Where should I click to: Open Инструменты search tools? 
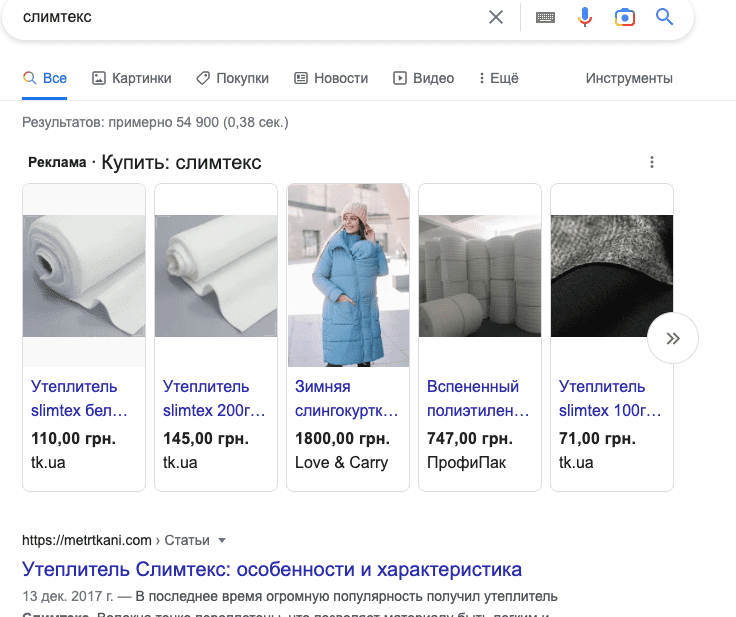click(629, 78)
